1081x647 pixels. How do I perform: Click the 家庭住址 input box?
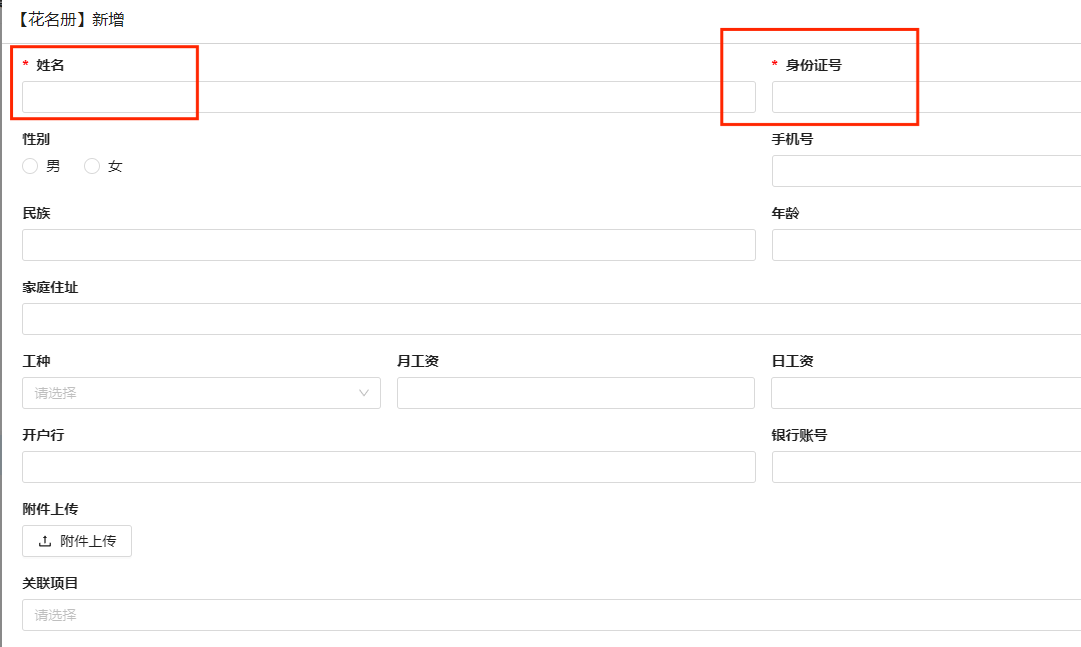click(x=550, y=319)
